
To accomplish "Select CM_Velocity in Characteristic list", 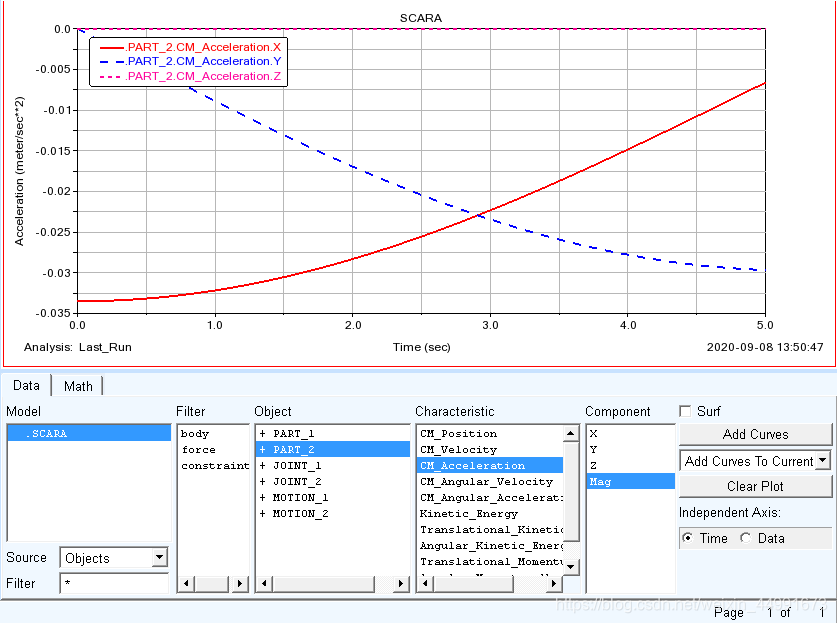I will [458, 450].
